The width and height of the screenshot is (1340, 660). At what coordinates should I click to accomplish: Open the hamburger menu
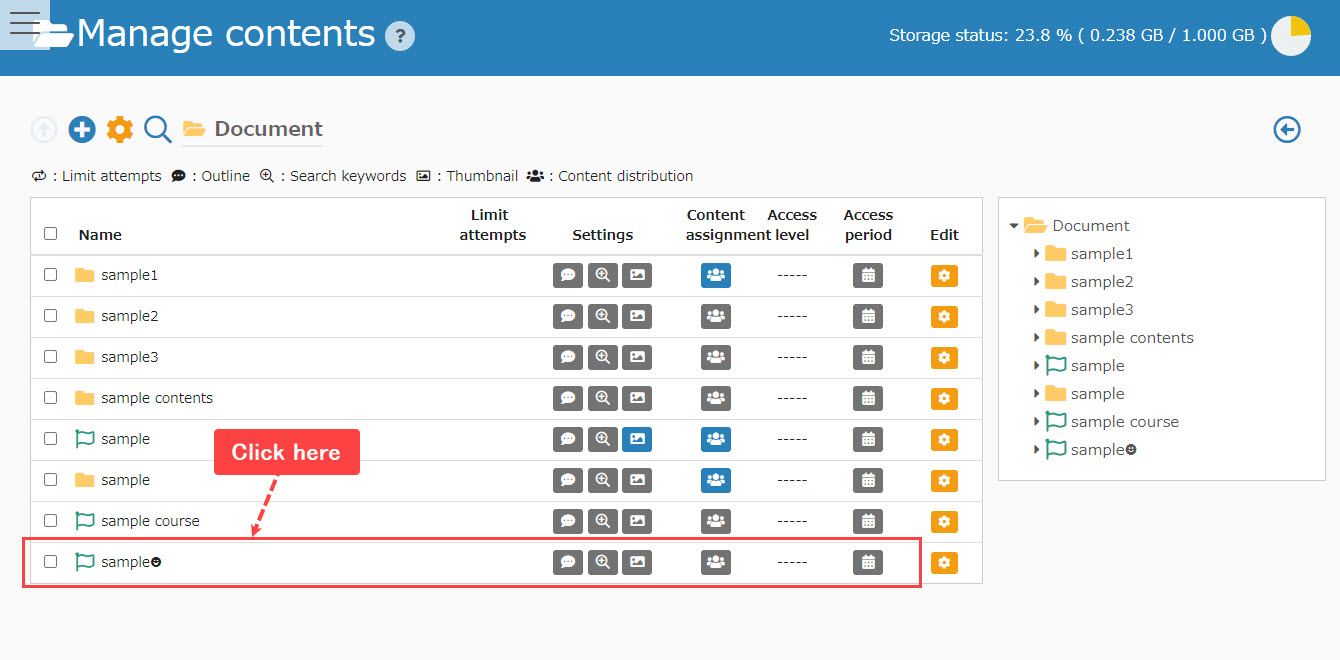(x=24, y=24)
